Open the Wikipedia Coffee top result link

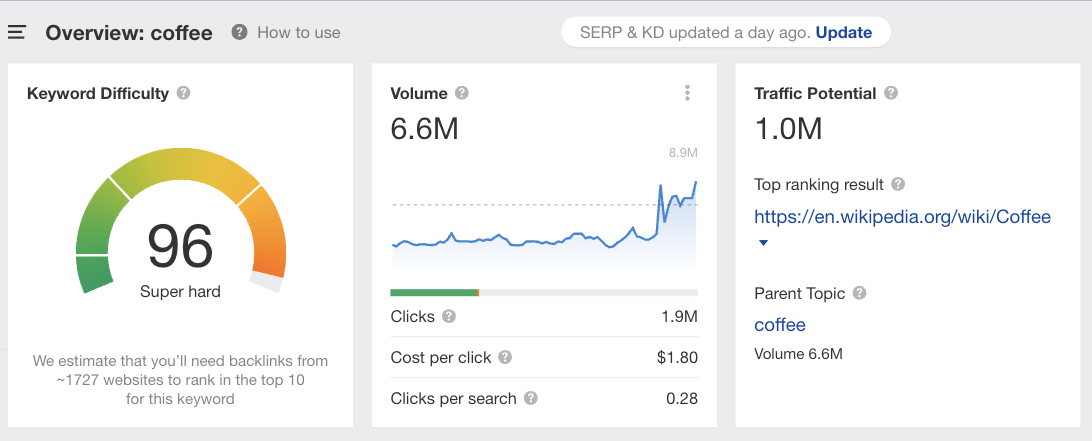pyautogui.click(x=902, y=216)
